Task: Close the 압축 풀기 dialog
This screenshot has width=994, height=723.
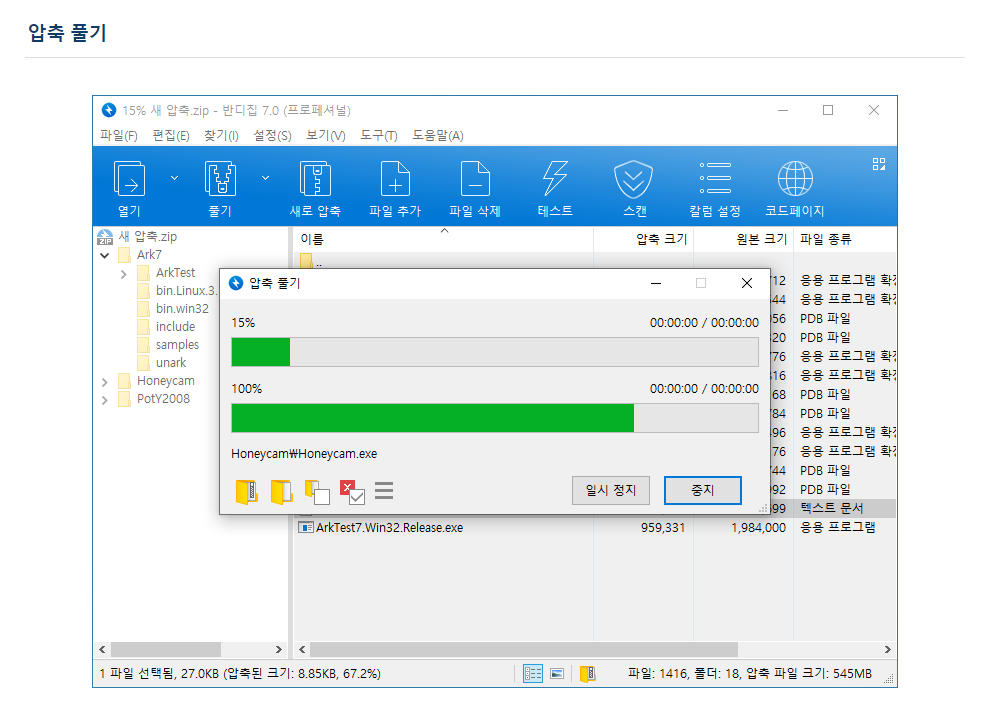Action: (x=747, y=283)
